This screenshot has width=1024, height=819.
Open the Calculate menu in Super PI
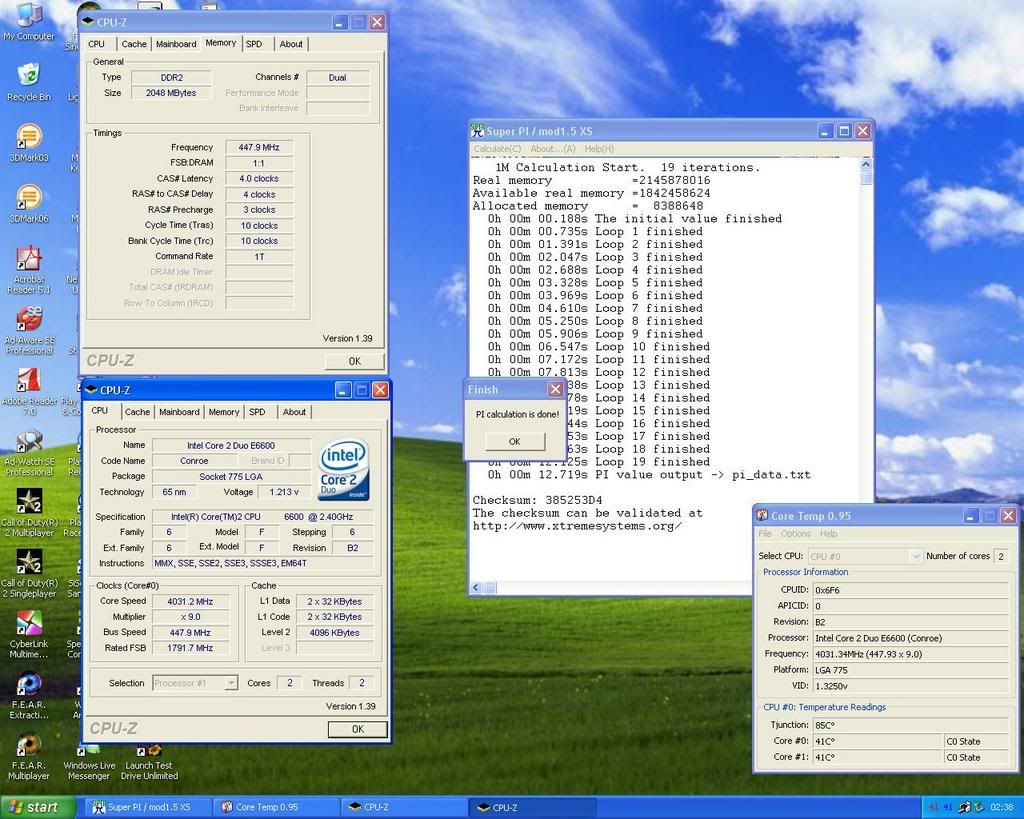(x=497, y=149)
